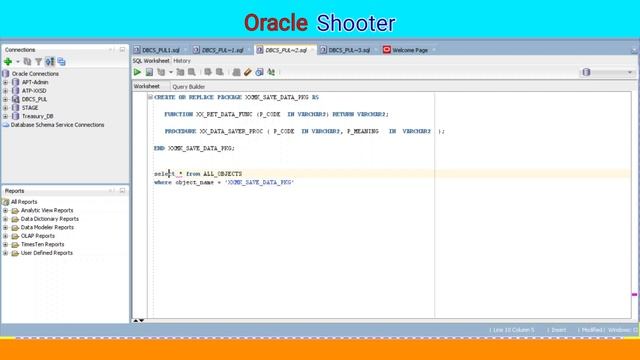This screenshot has height=360, width=640.
Task: Click the editor split arrows at bottom-left
Action: tap(138, 320)
